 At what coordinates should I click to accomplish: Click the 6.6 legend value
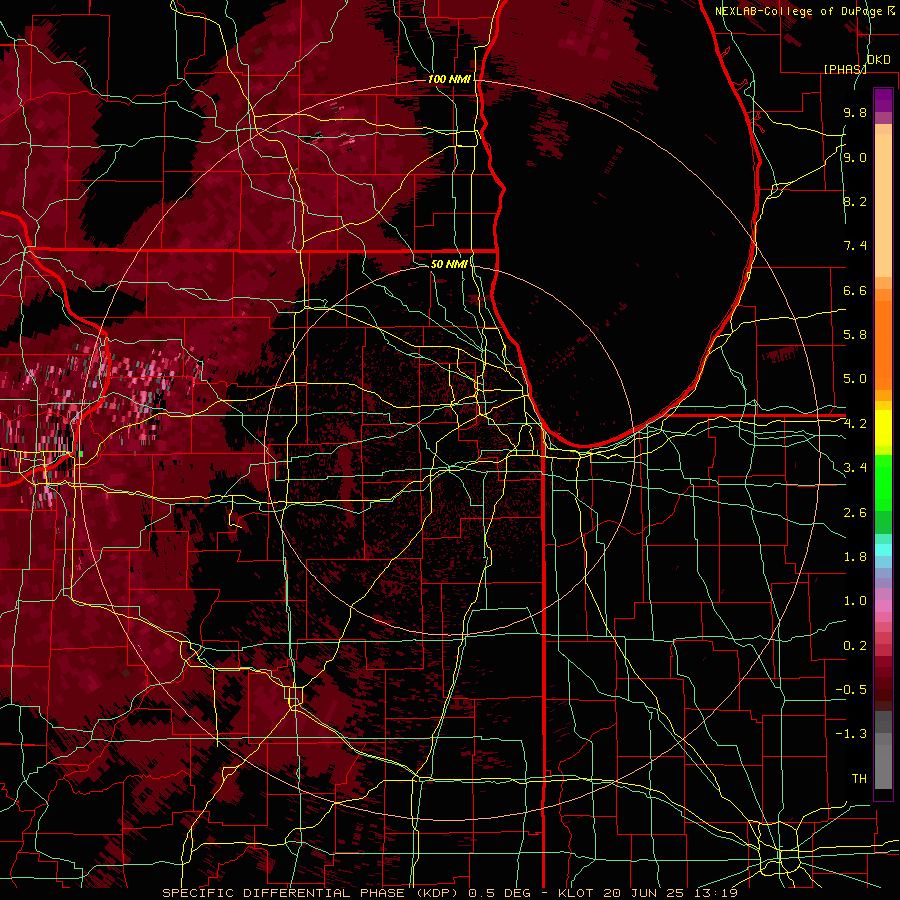pyautogui.click(x=855, y=290)
